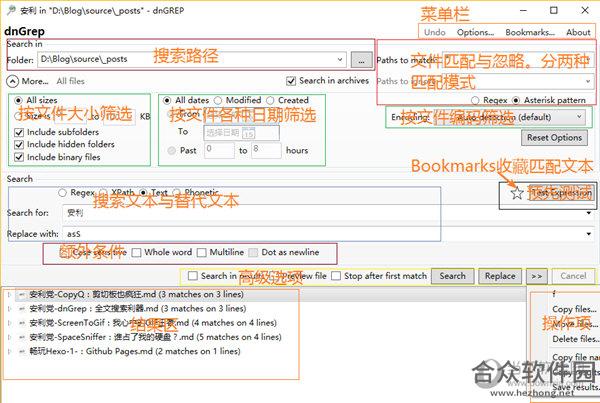Select Asterisk pattern radio button
600x403 pixels.
pyautogui.click(x=516, y=100)
